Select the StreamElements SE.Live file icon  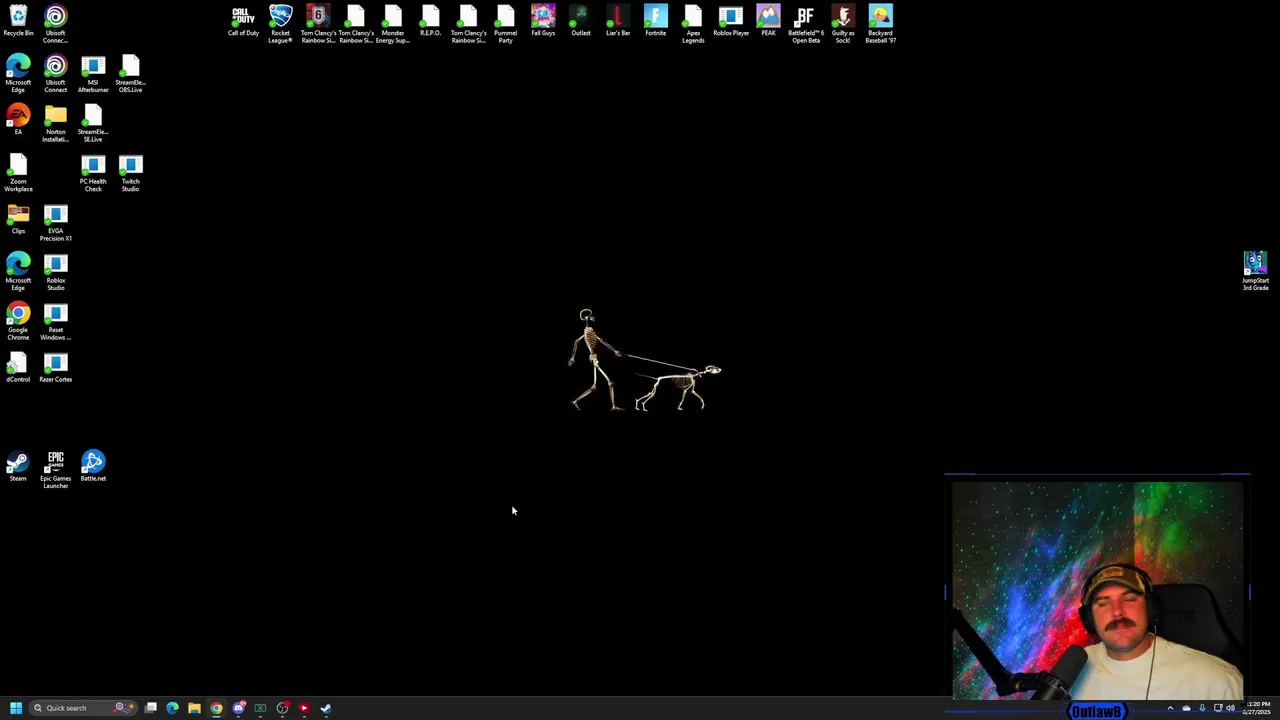pyautogui.click(x=93, y=124)
